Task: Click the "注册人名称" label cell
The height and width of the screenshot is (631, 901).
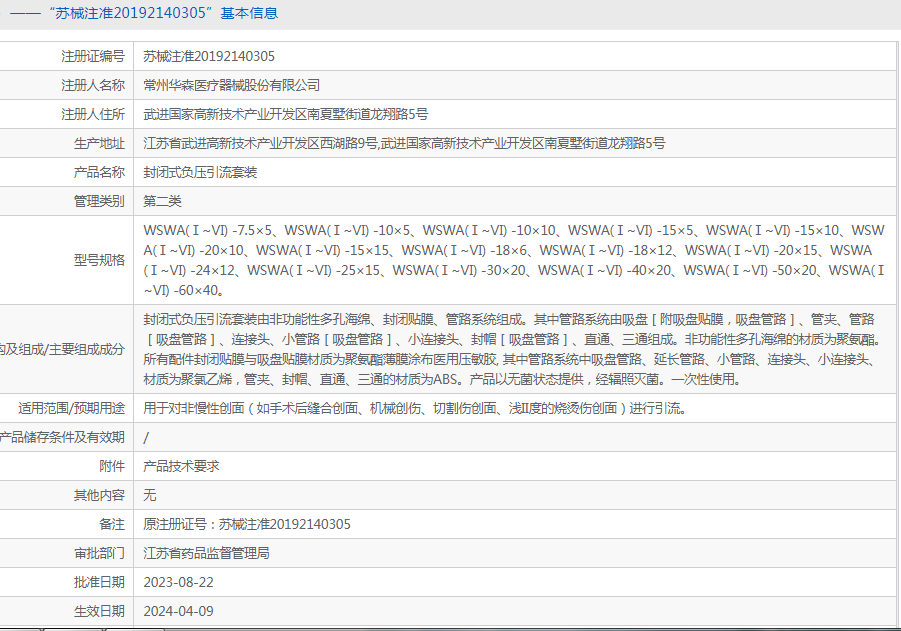Action: pos(93,85)
